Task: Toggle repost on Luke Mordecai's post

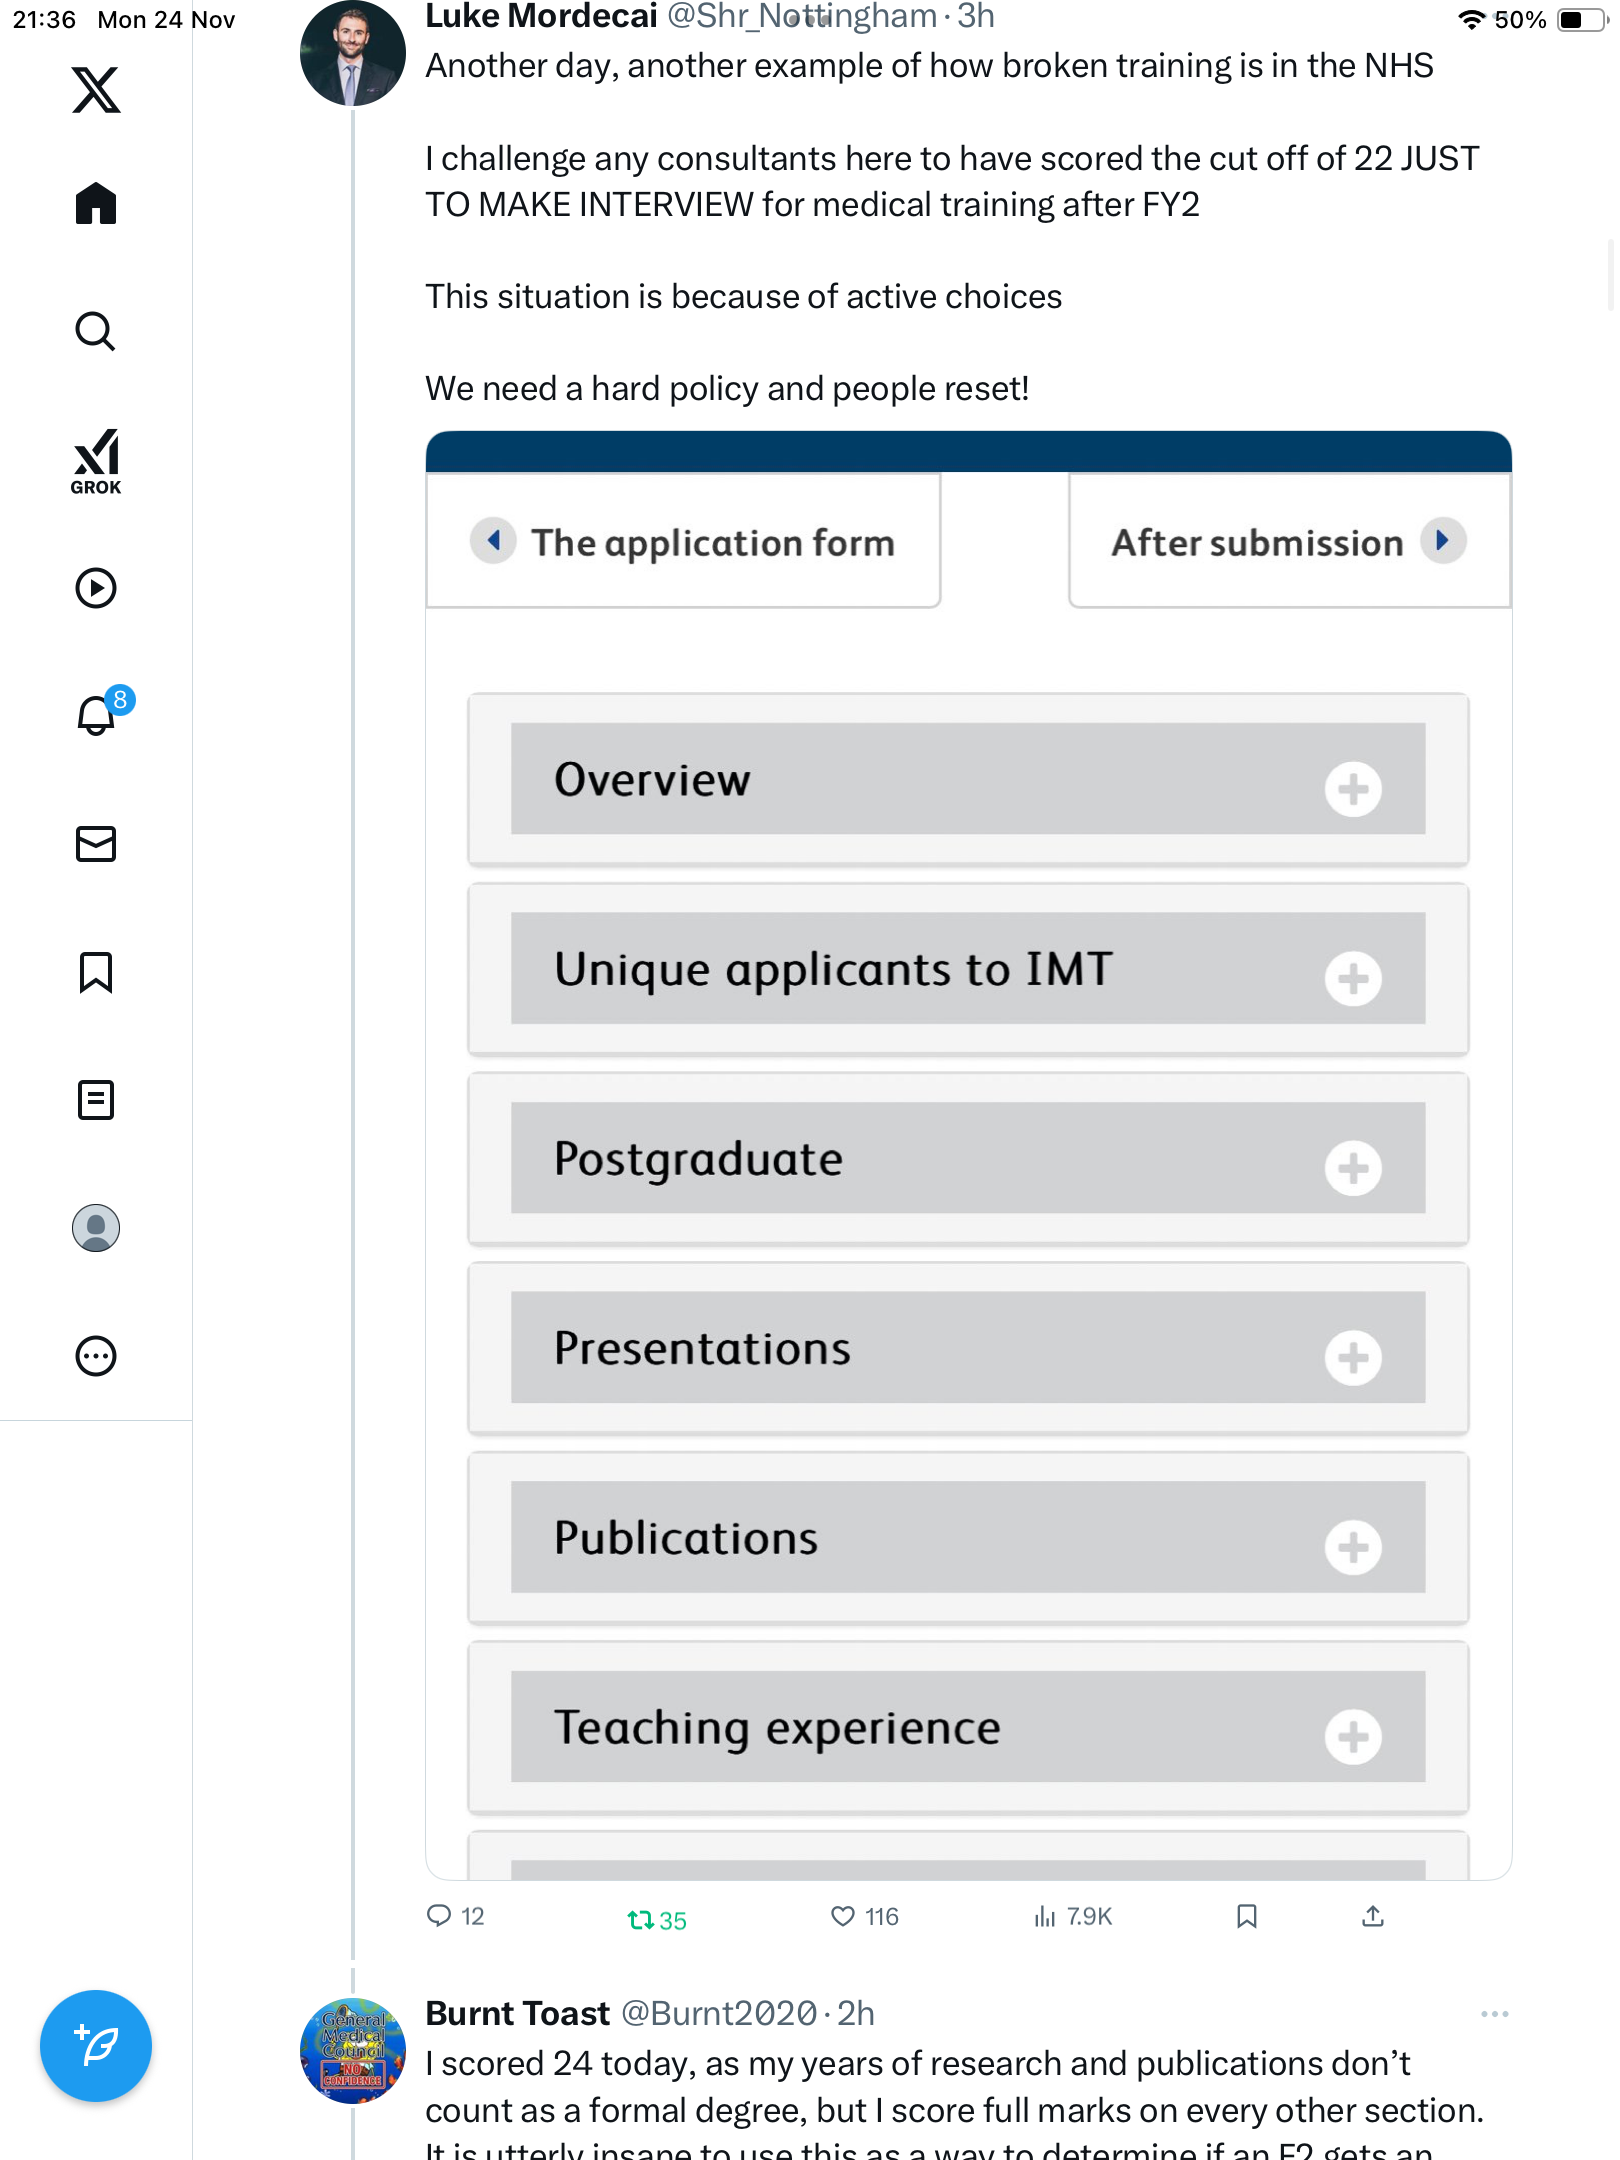Action: pyautogui.click(x=641, y=1919)
